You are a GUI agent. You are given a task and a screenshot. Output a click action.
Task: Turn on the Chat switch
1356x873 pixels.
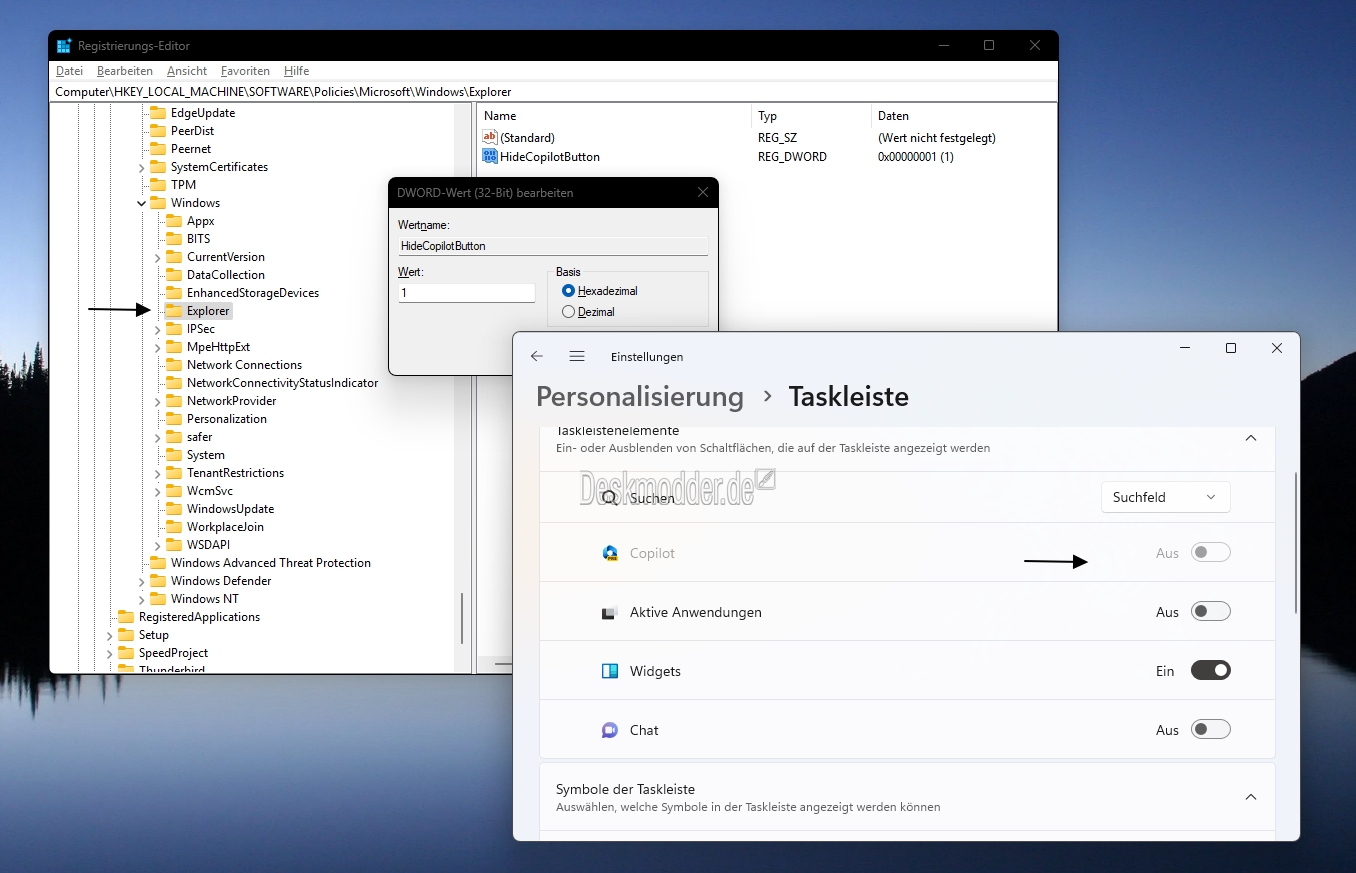tap(1210, 730)
